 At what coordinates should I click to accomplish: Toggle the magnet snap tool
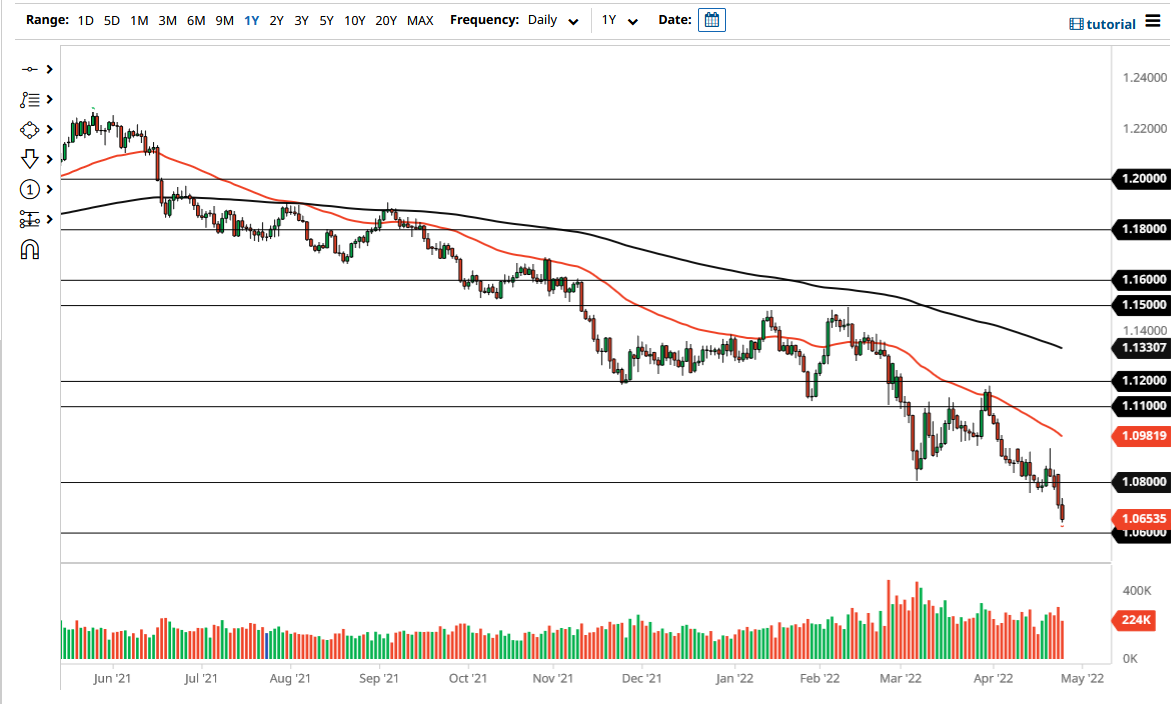[x=29, y=248]
